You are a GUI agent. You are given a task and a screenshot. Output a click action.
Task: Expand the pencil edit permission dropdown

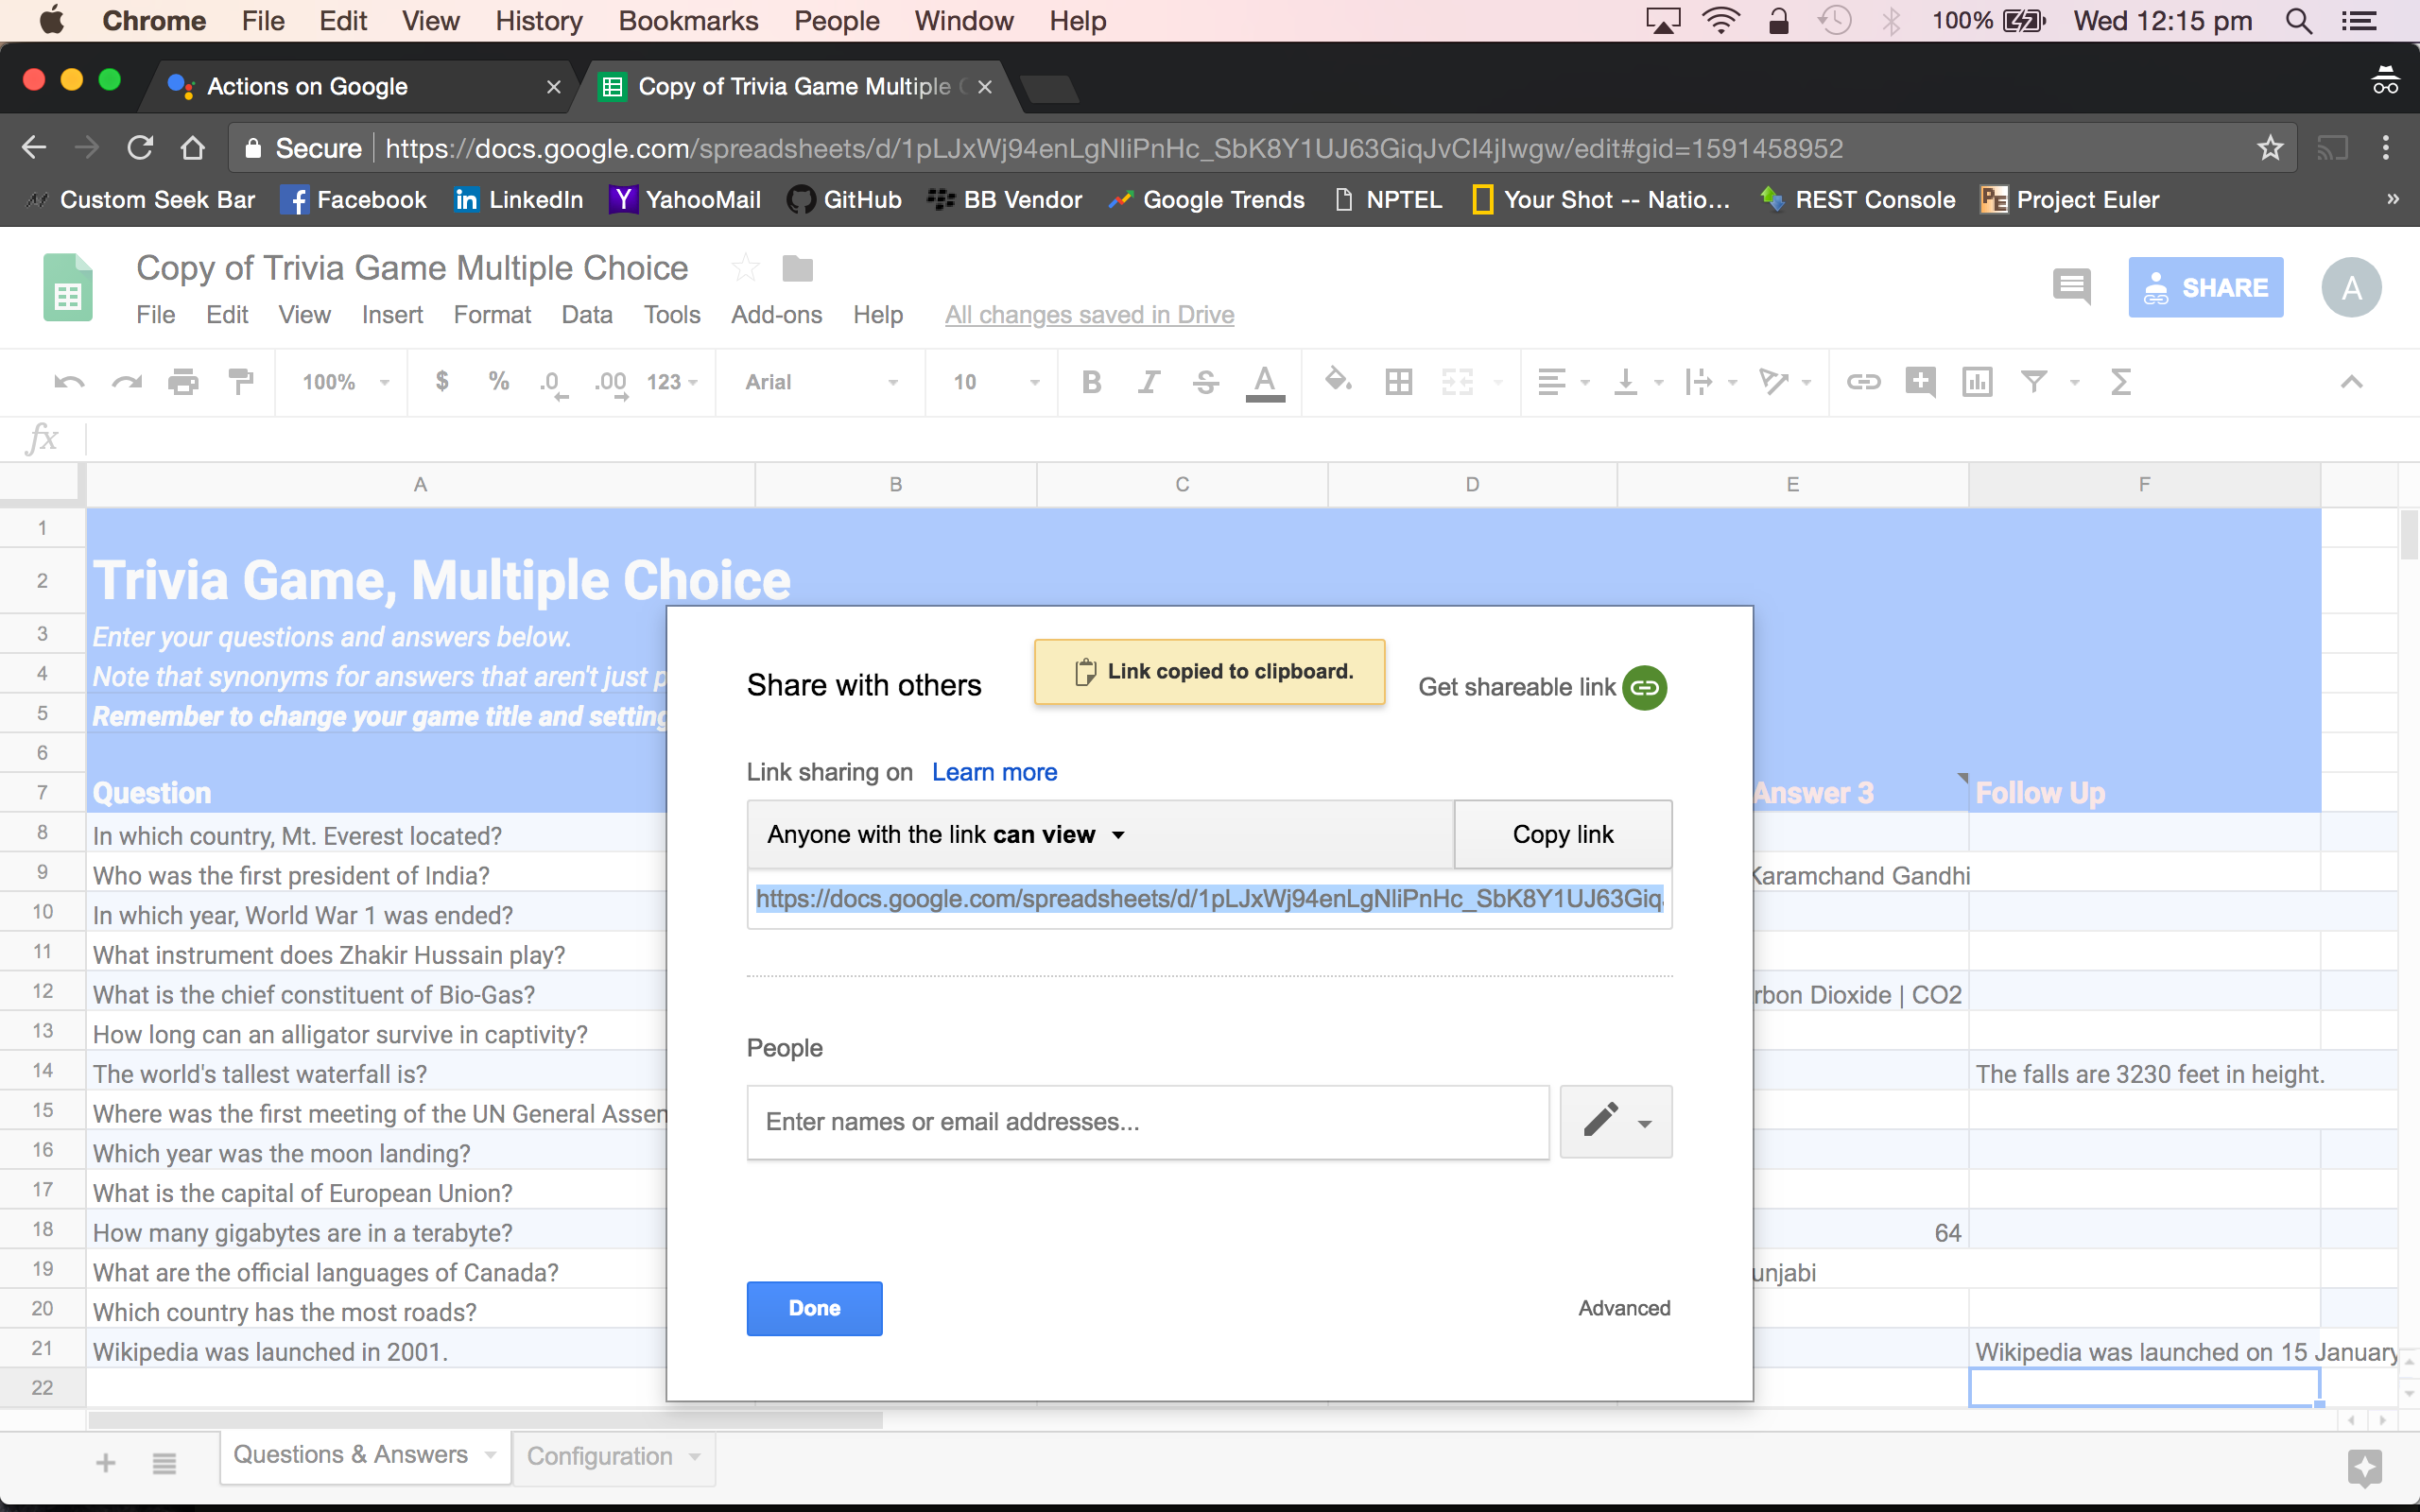point(1615,1121)
